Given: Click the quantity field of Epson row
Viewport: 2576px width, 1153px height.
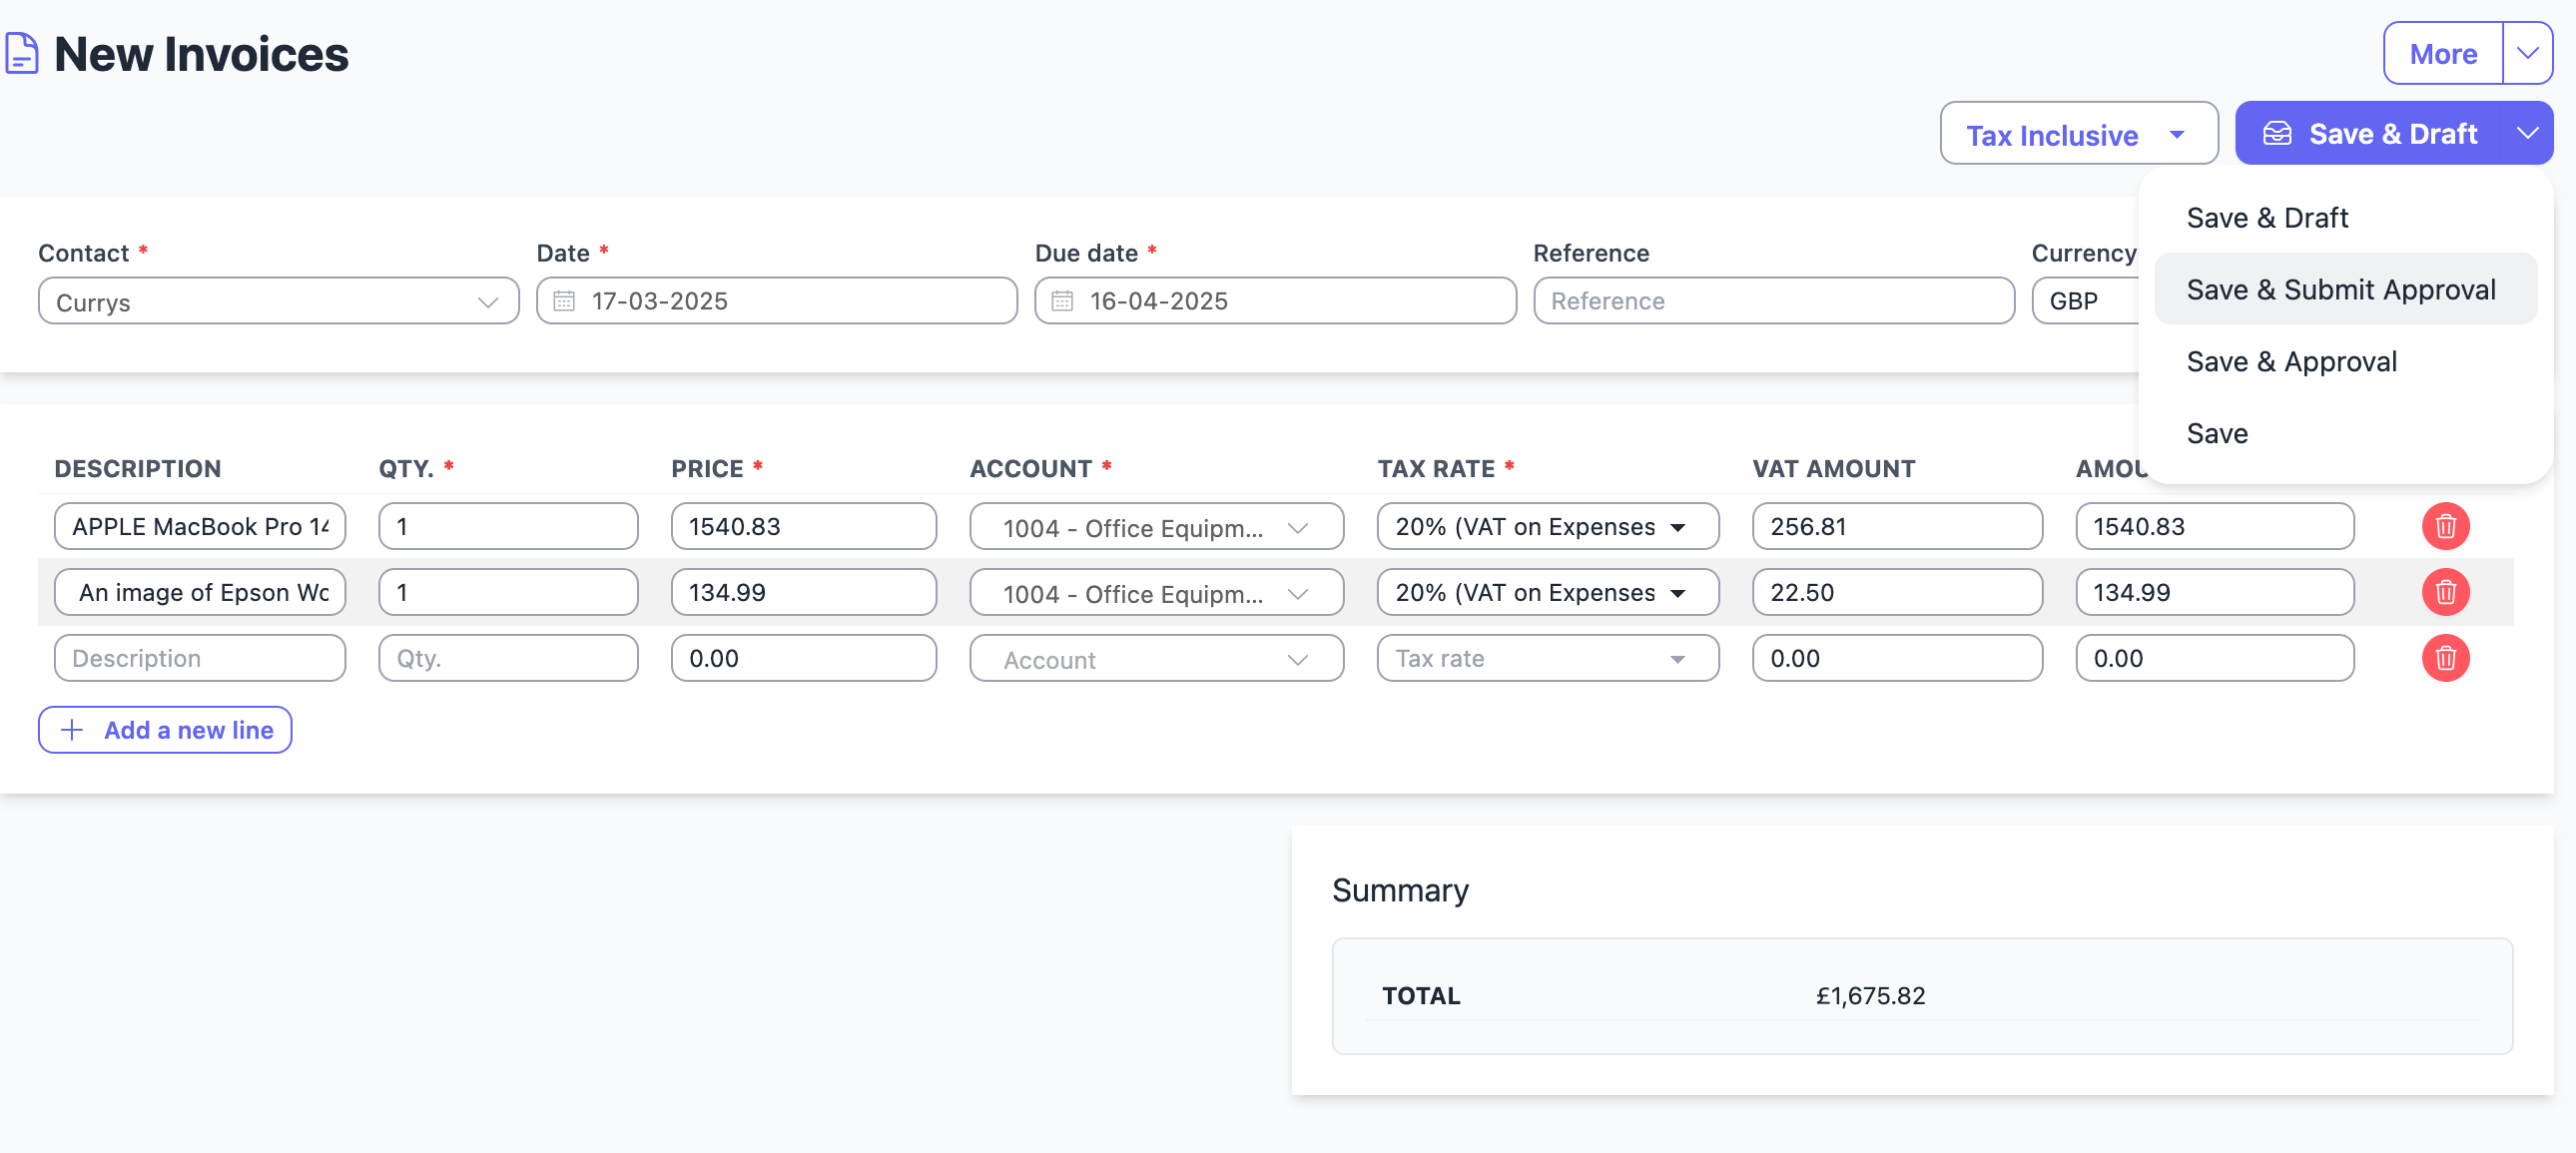Looking at the screenshot, I should 508,593.
